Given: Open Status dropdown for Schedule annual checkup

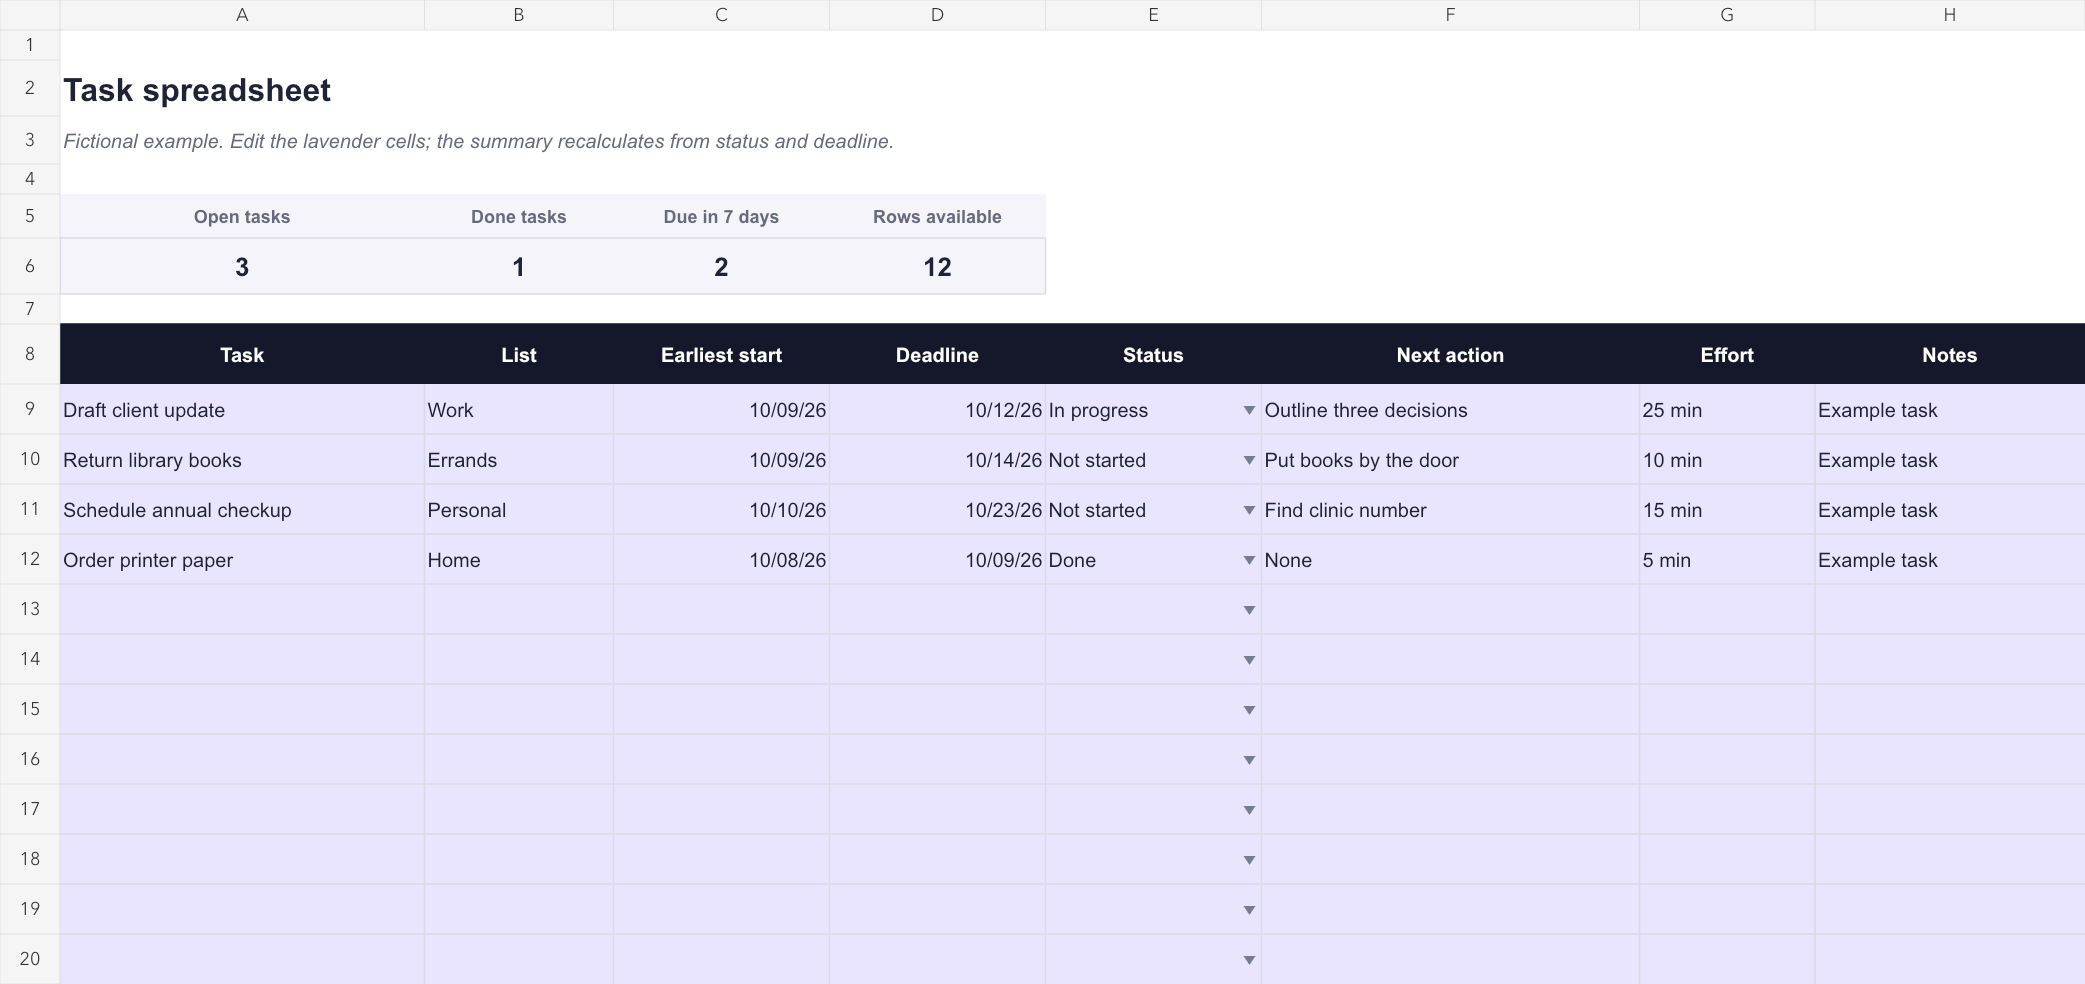Looking at the screenshot, I should click(x=1249, y=510).
